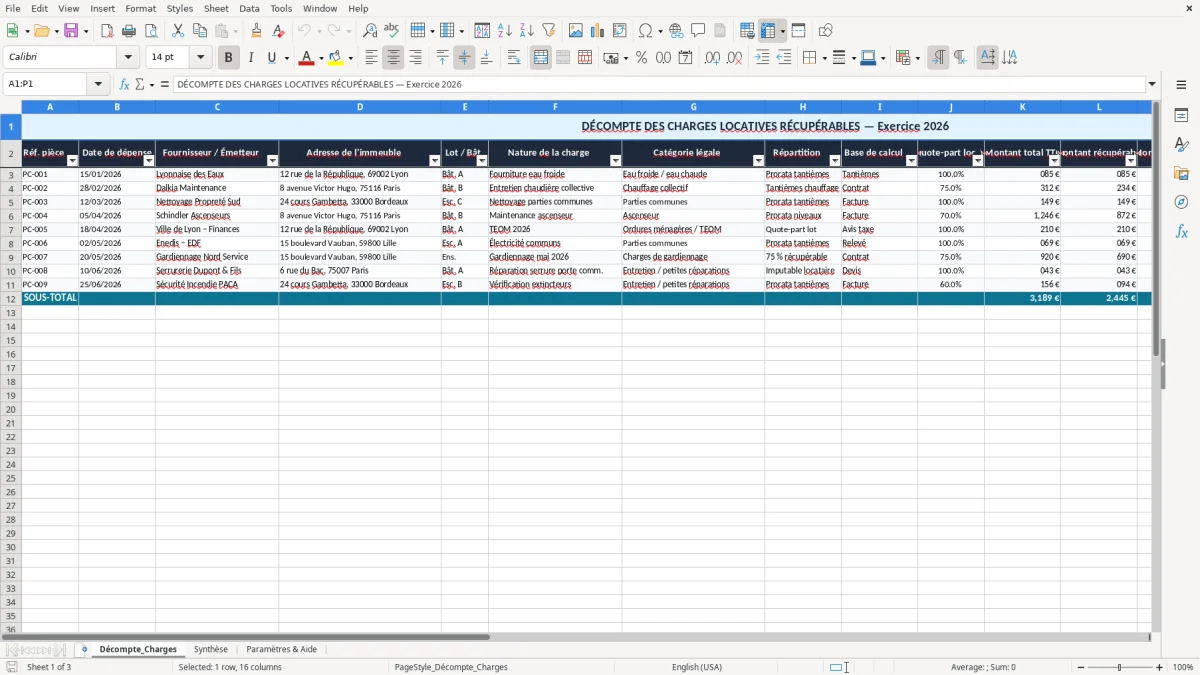Viewport: 1200px width, 675px height.
Task: Click Increase Indent icon
Action: point(762,58)
